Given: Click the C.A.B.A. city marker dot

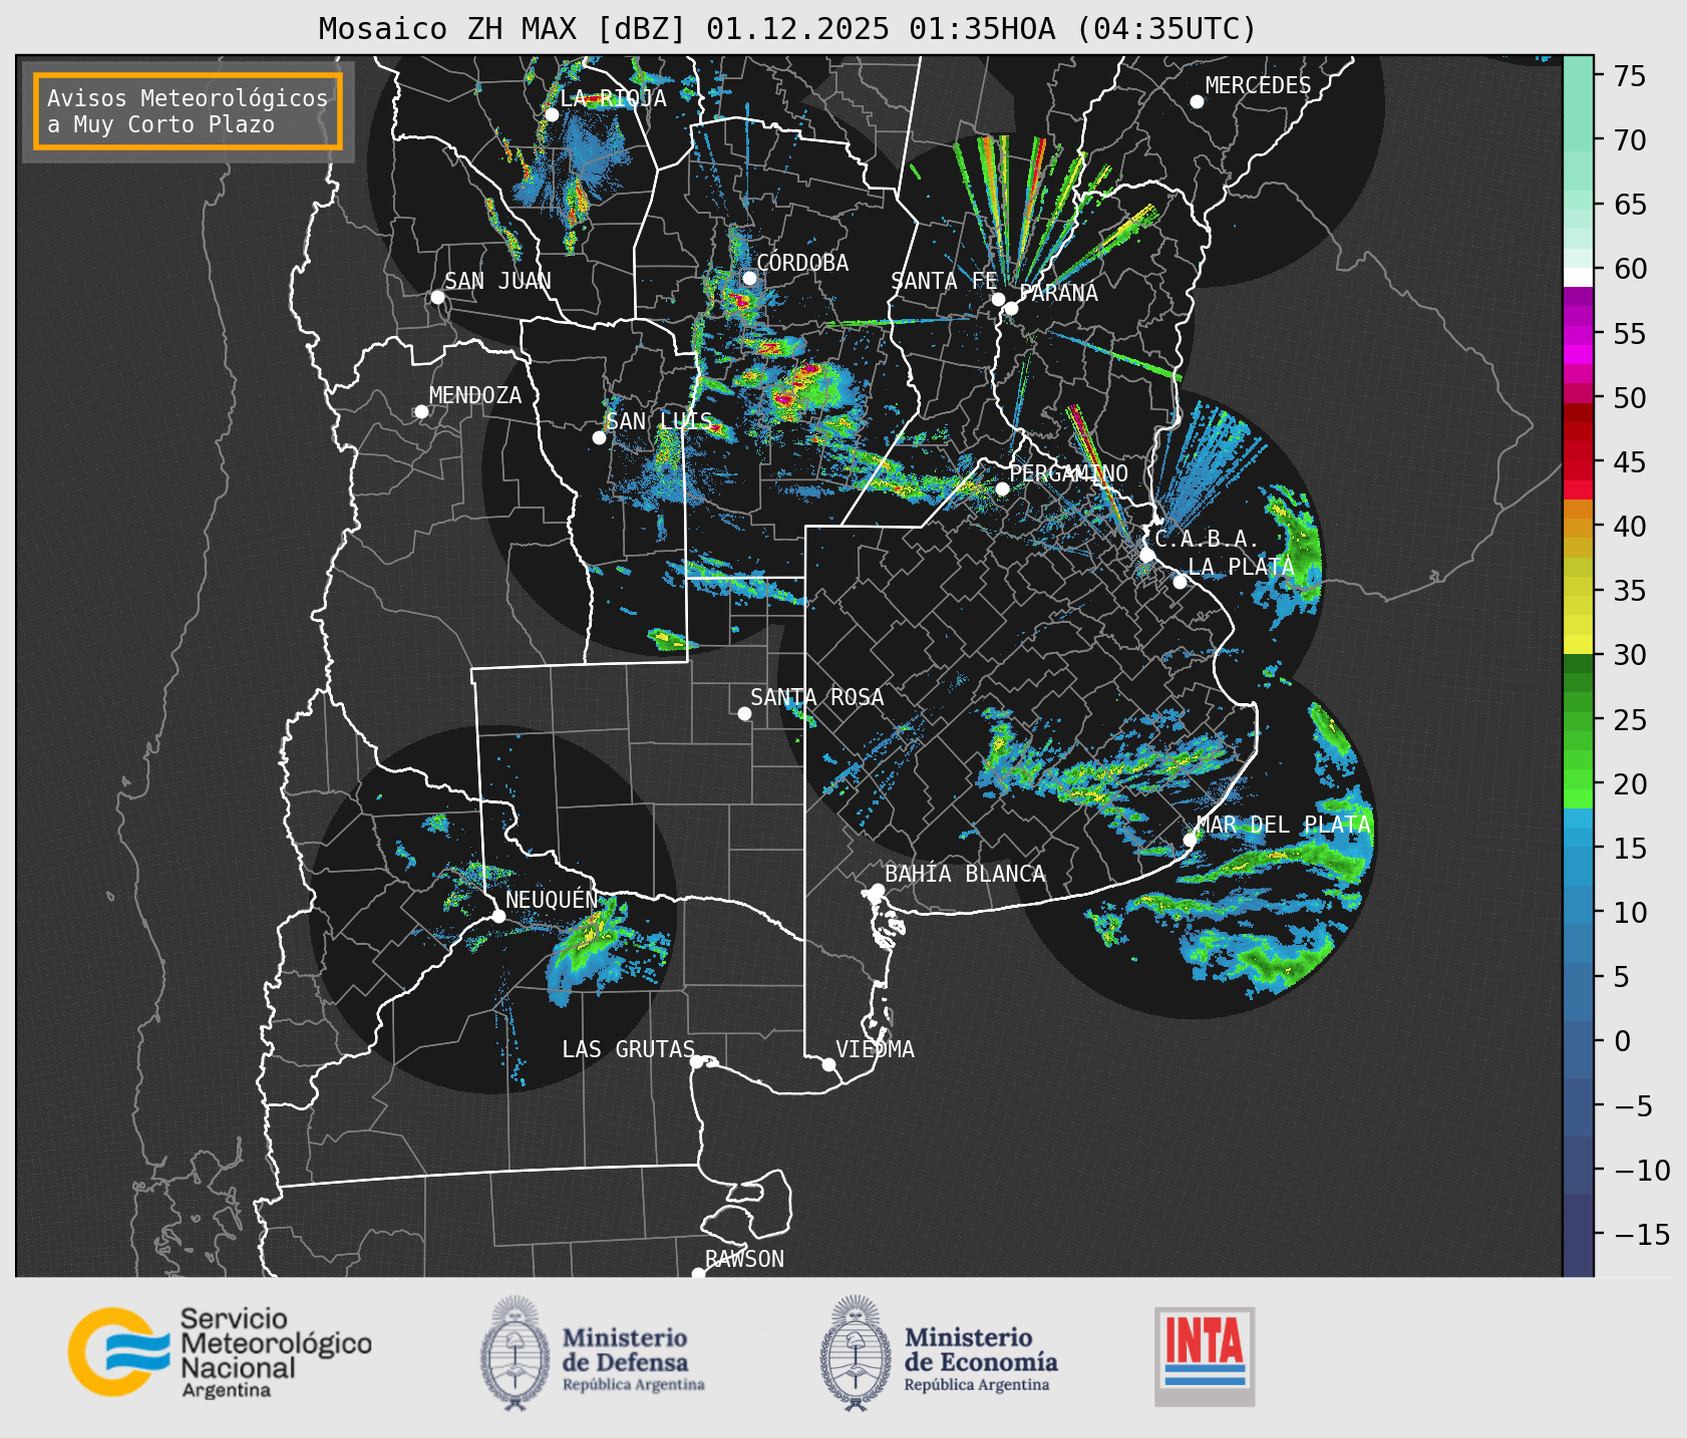Looking at the screenshot, I should pyautogui.click(x=1147, y=555).
